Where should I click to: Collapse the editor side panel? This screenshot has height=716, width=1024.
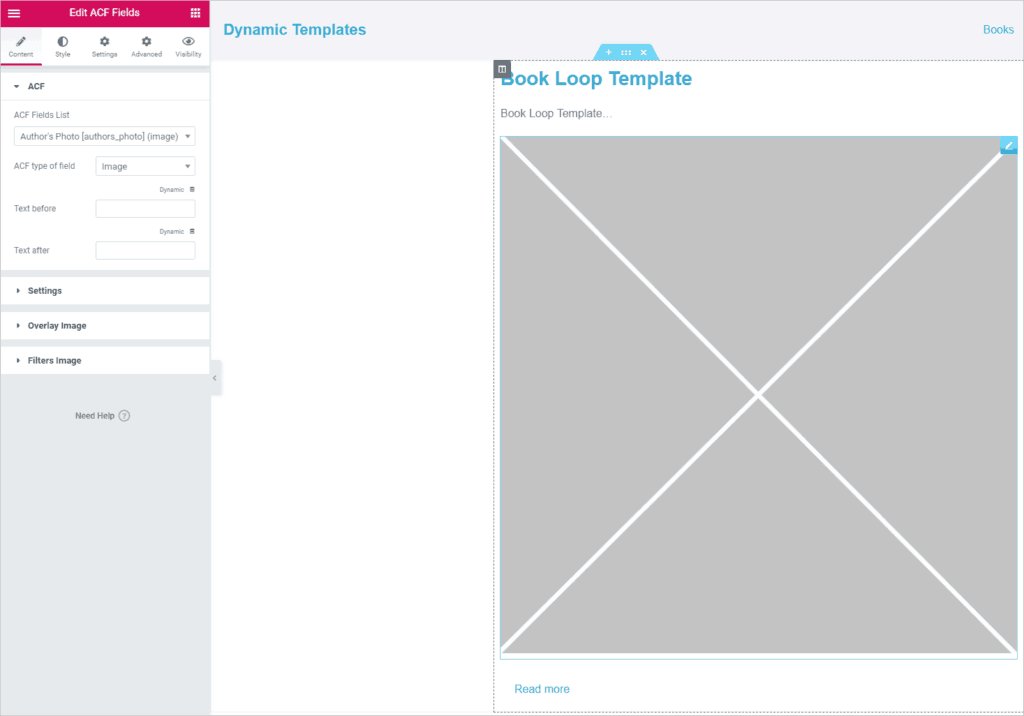215,378
